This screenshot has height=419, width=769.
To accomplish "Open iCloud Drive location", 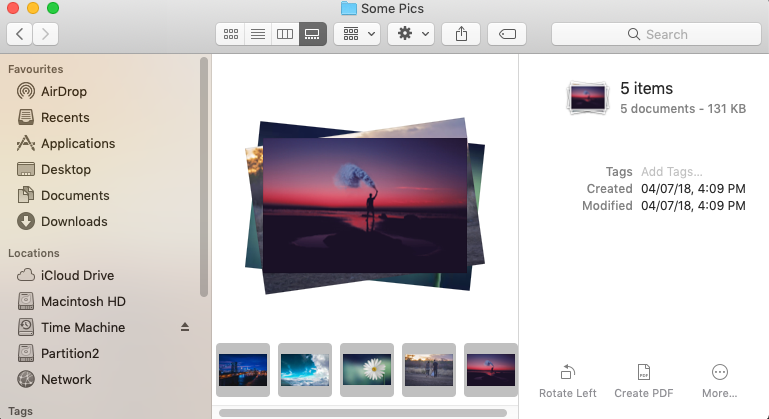I will [x=77, y=275].
